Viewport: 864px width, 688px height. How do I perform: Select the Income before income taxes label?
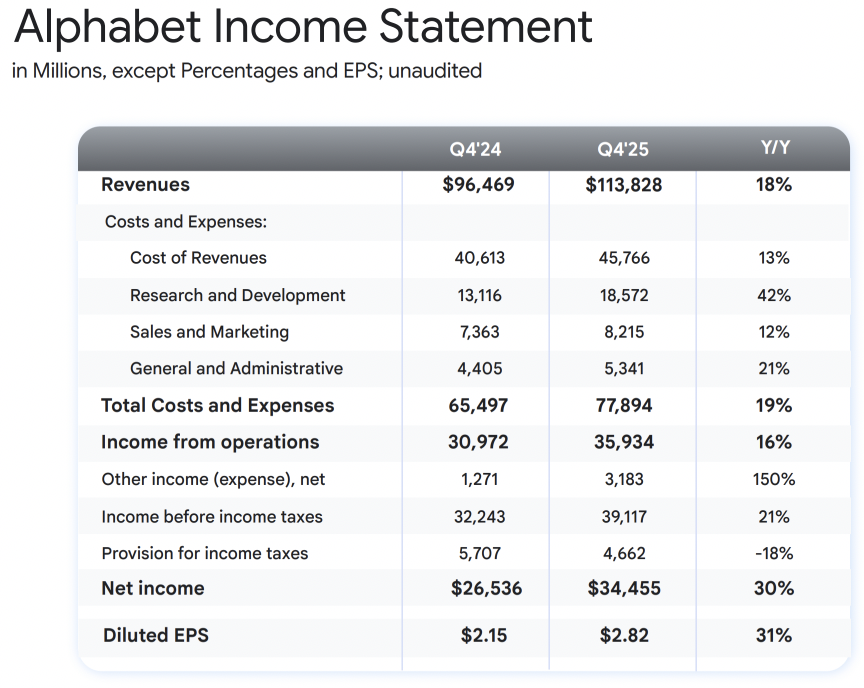pyautogui.click(x=212, y=517)
